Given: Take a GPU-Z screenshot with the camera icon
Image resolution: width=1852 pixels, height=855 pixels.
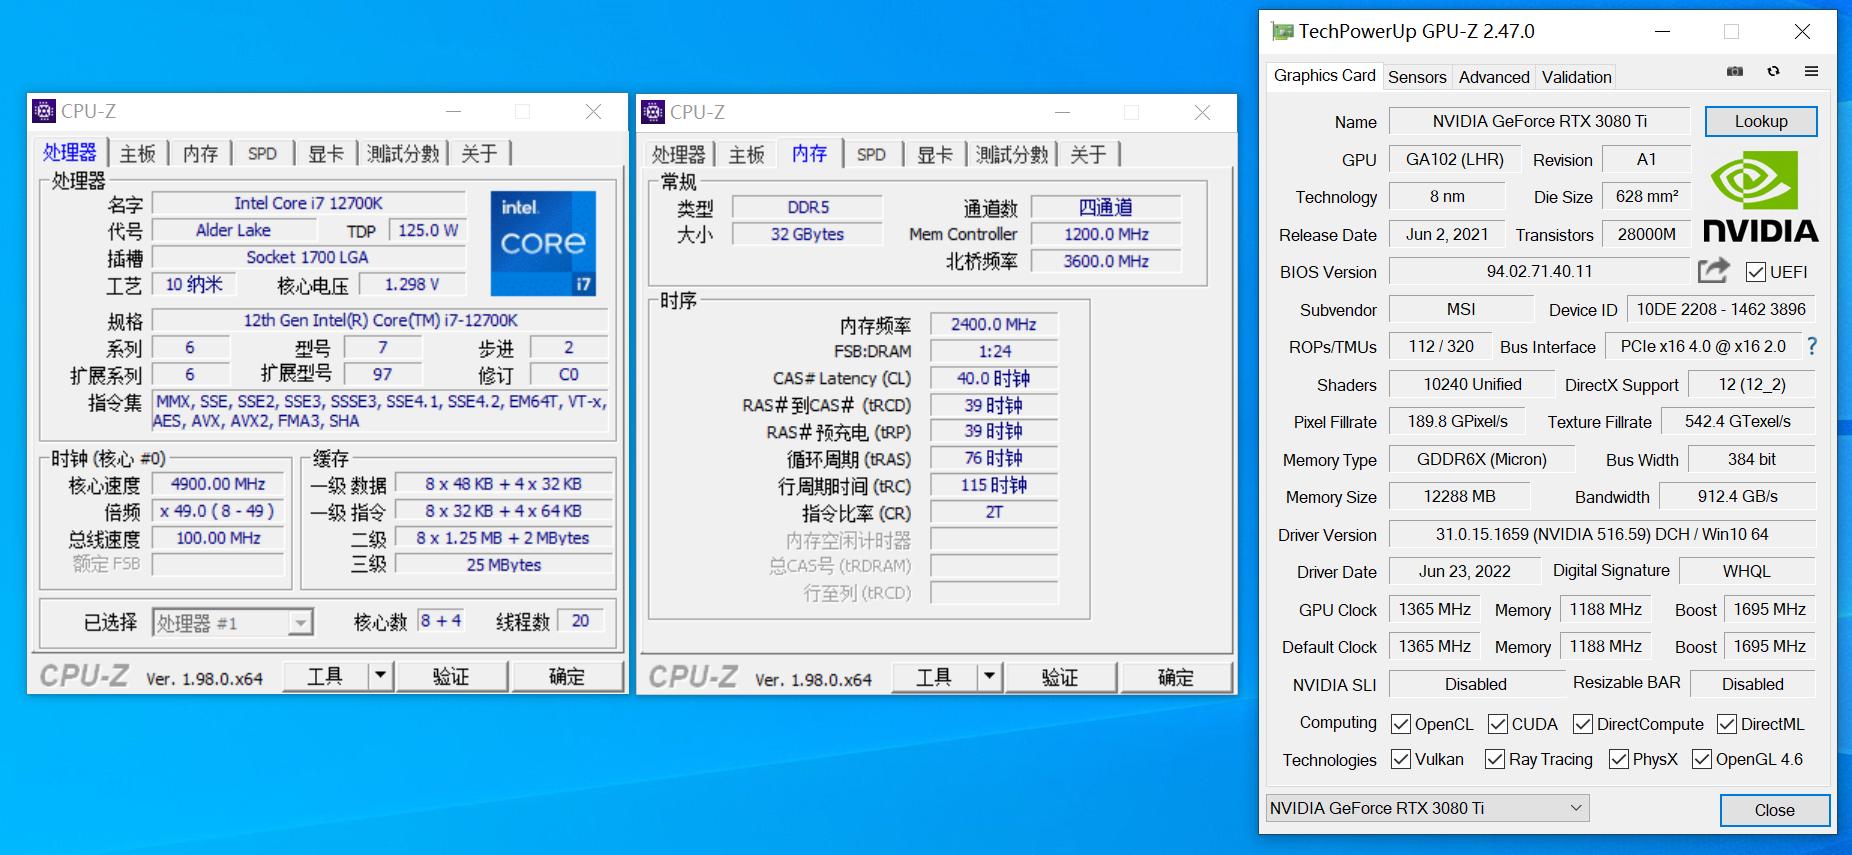Looking at the screenshot, I should click(x=1735, y=72).
